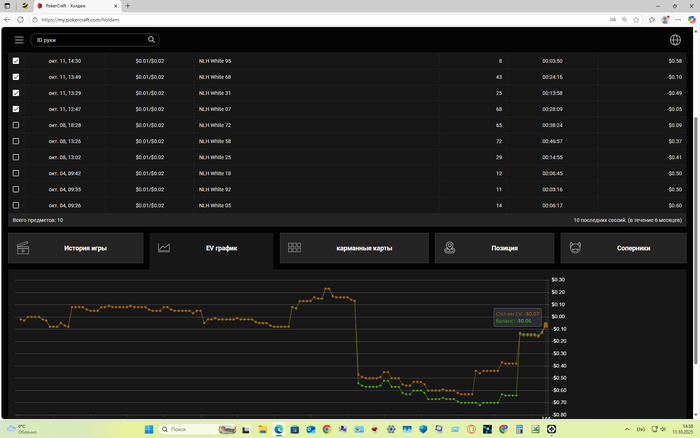The image size is (700, 438).
Task: Open Outlook from the taskbar
Action: coord(311,429)
